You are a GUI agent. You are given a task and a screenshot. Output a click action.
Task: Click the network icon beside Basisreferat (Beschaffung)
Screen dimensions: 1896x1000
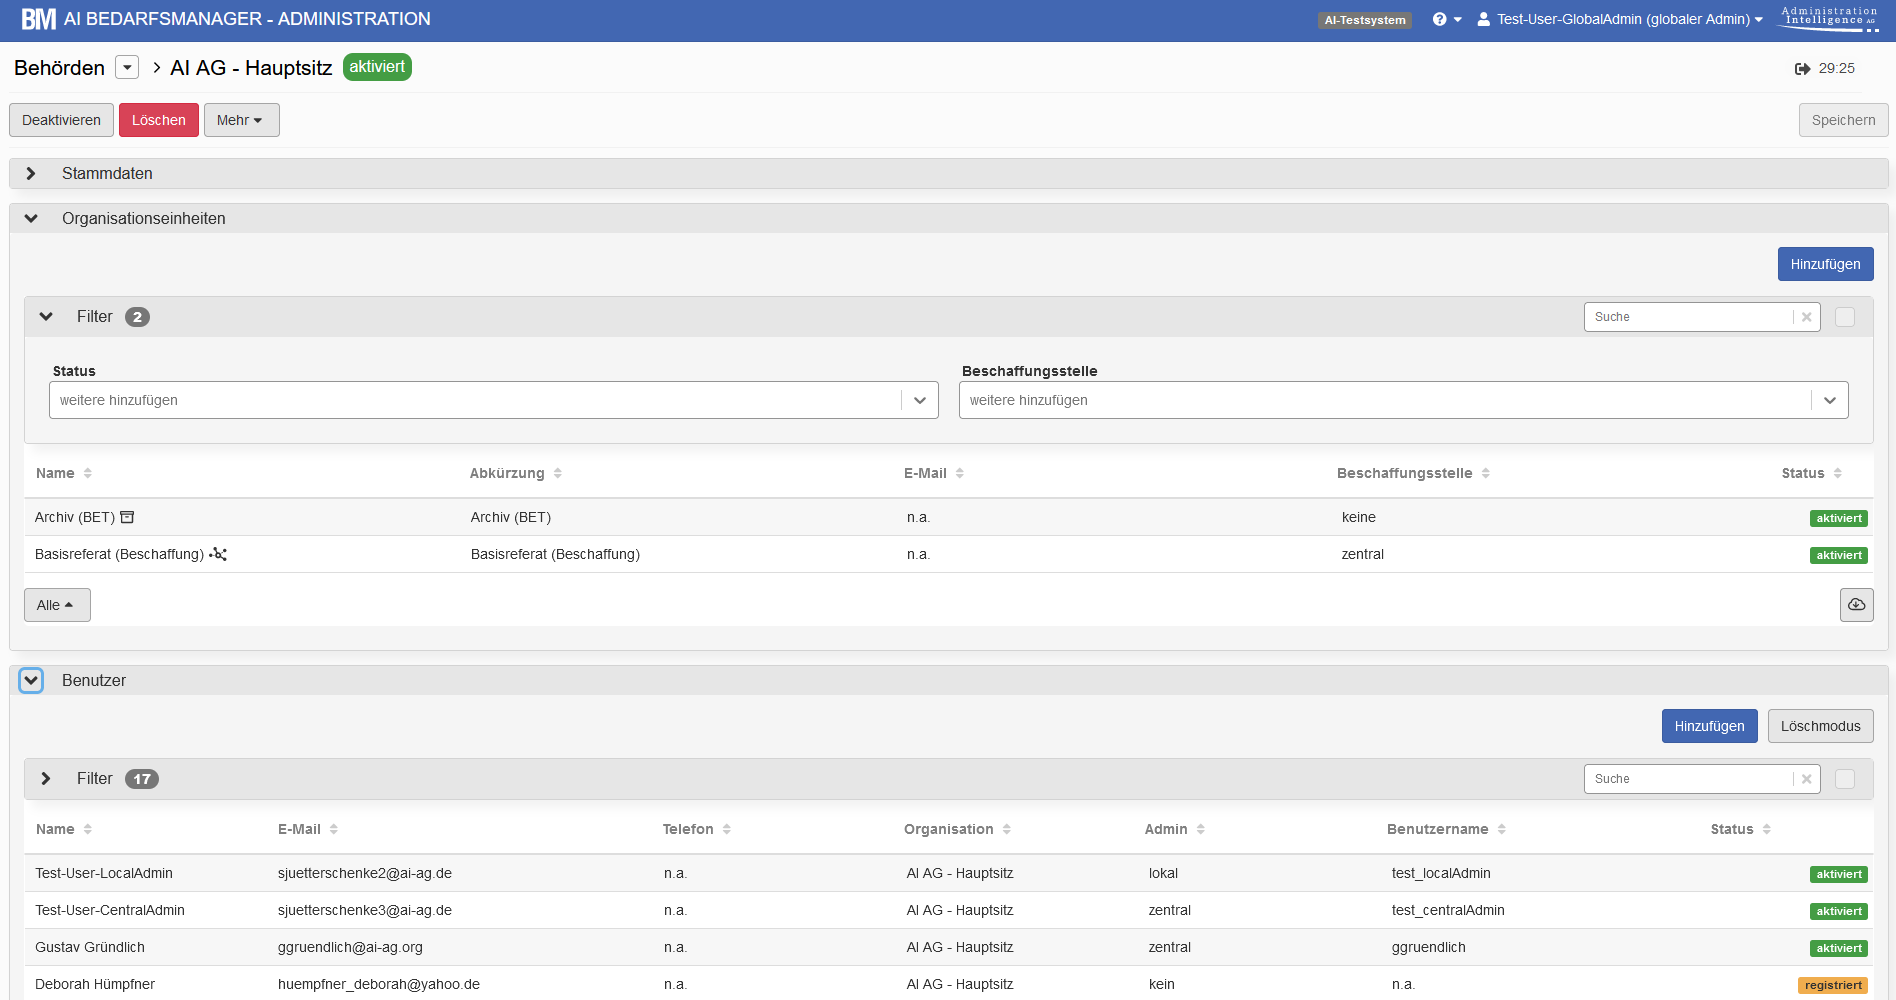[218, 554]
